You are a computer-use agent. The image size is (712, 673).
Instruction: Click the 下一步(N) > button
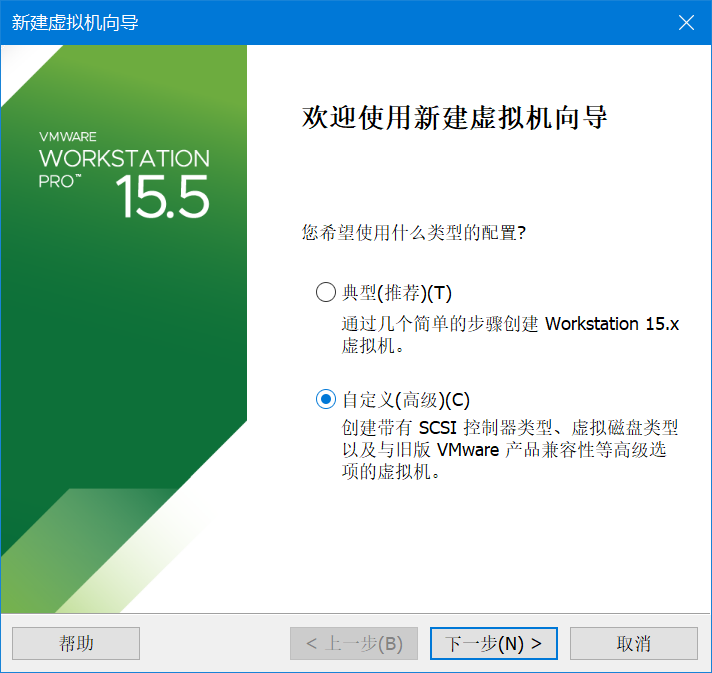pos(494,643)
